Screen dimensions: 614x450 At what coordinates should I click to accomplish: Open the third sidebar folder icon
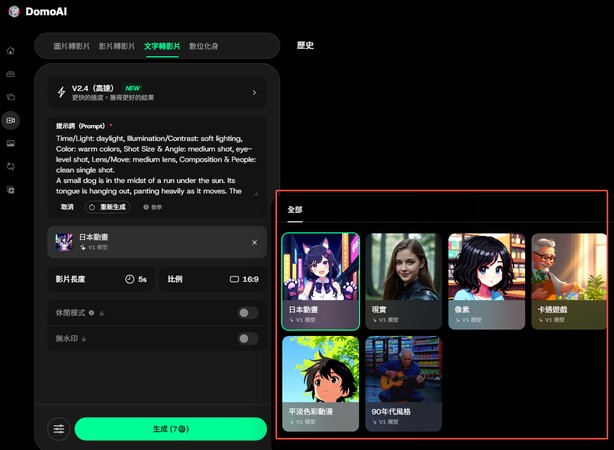pyautogui.click(x=11, y=97)
